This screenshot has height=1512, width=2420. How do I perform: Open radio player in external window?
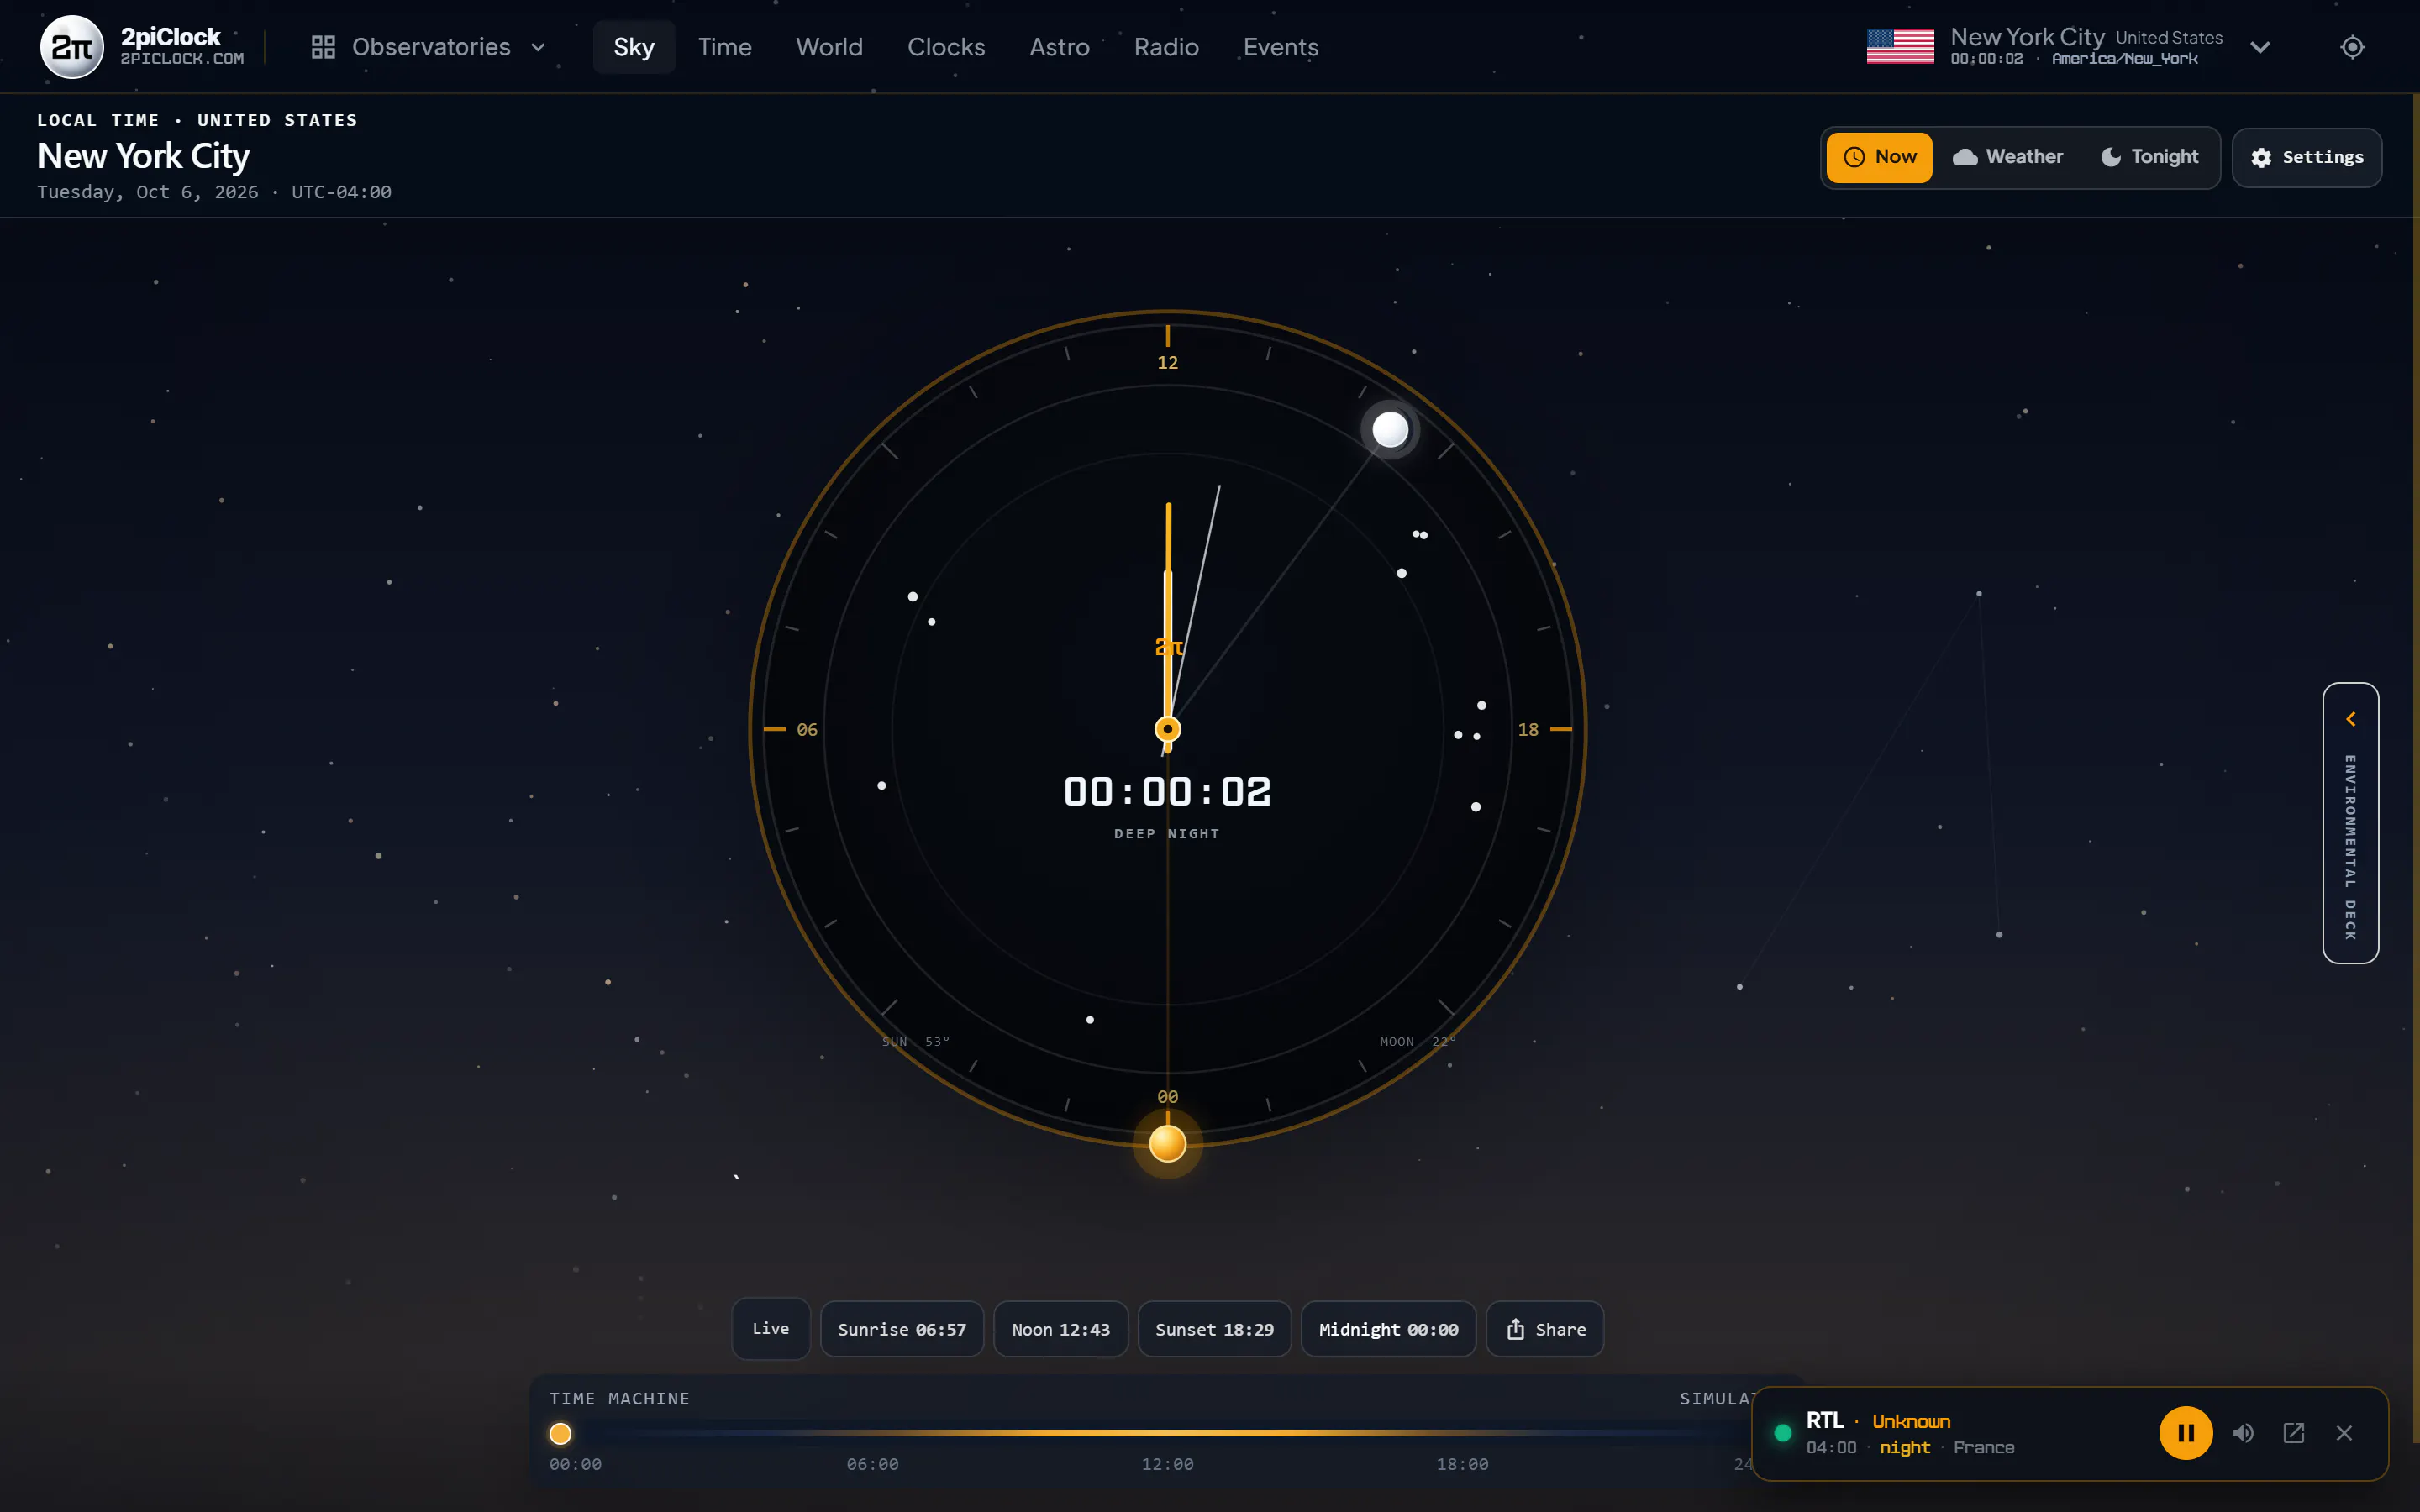(2294, 1433)
